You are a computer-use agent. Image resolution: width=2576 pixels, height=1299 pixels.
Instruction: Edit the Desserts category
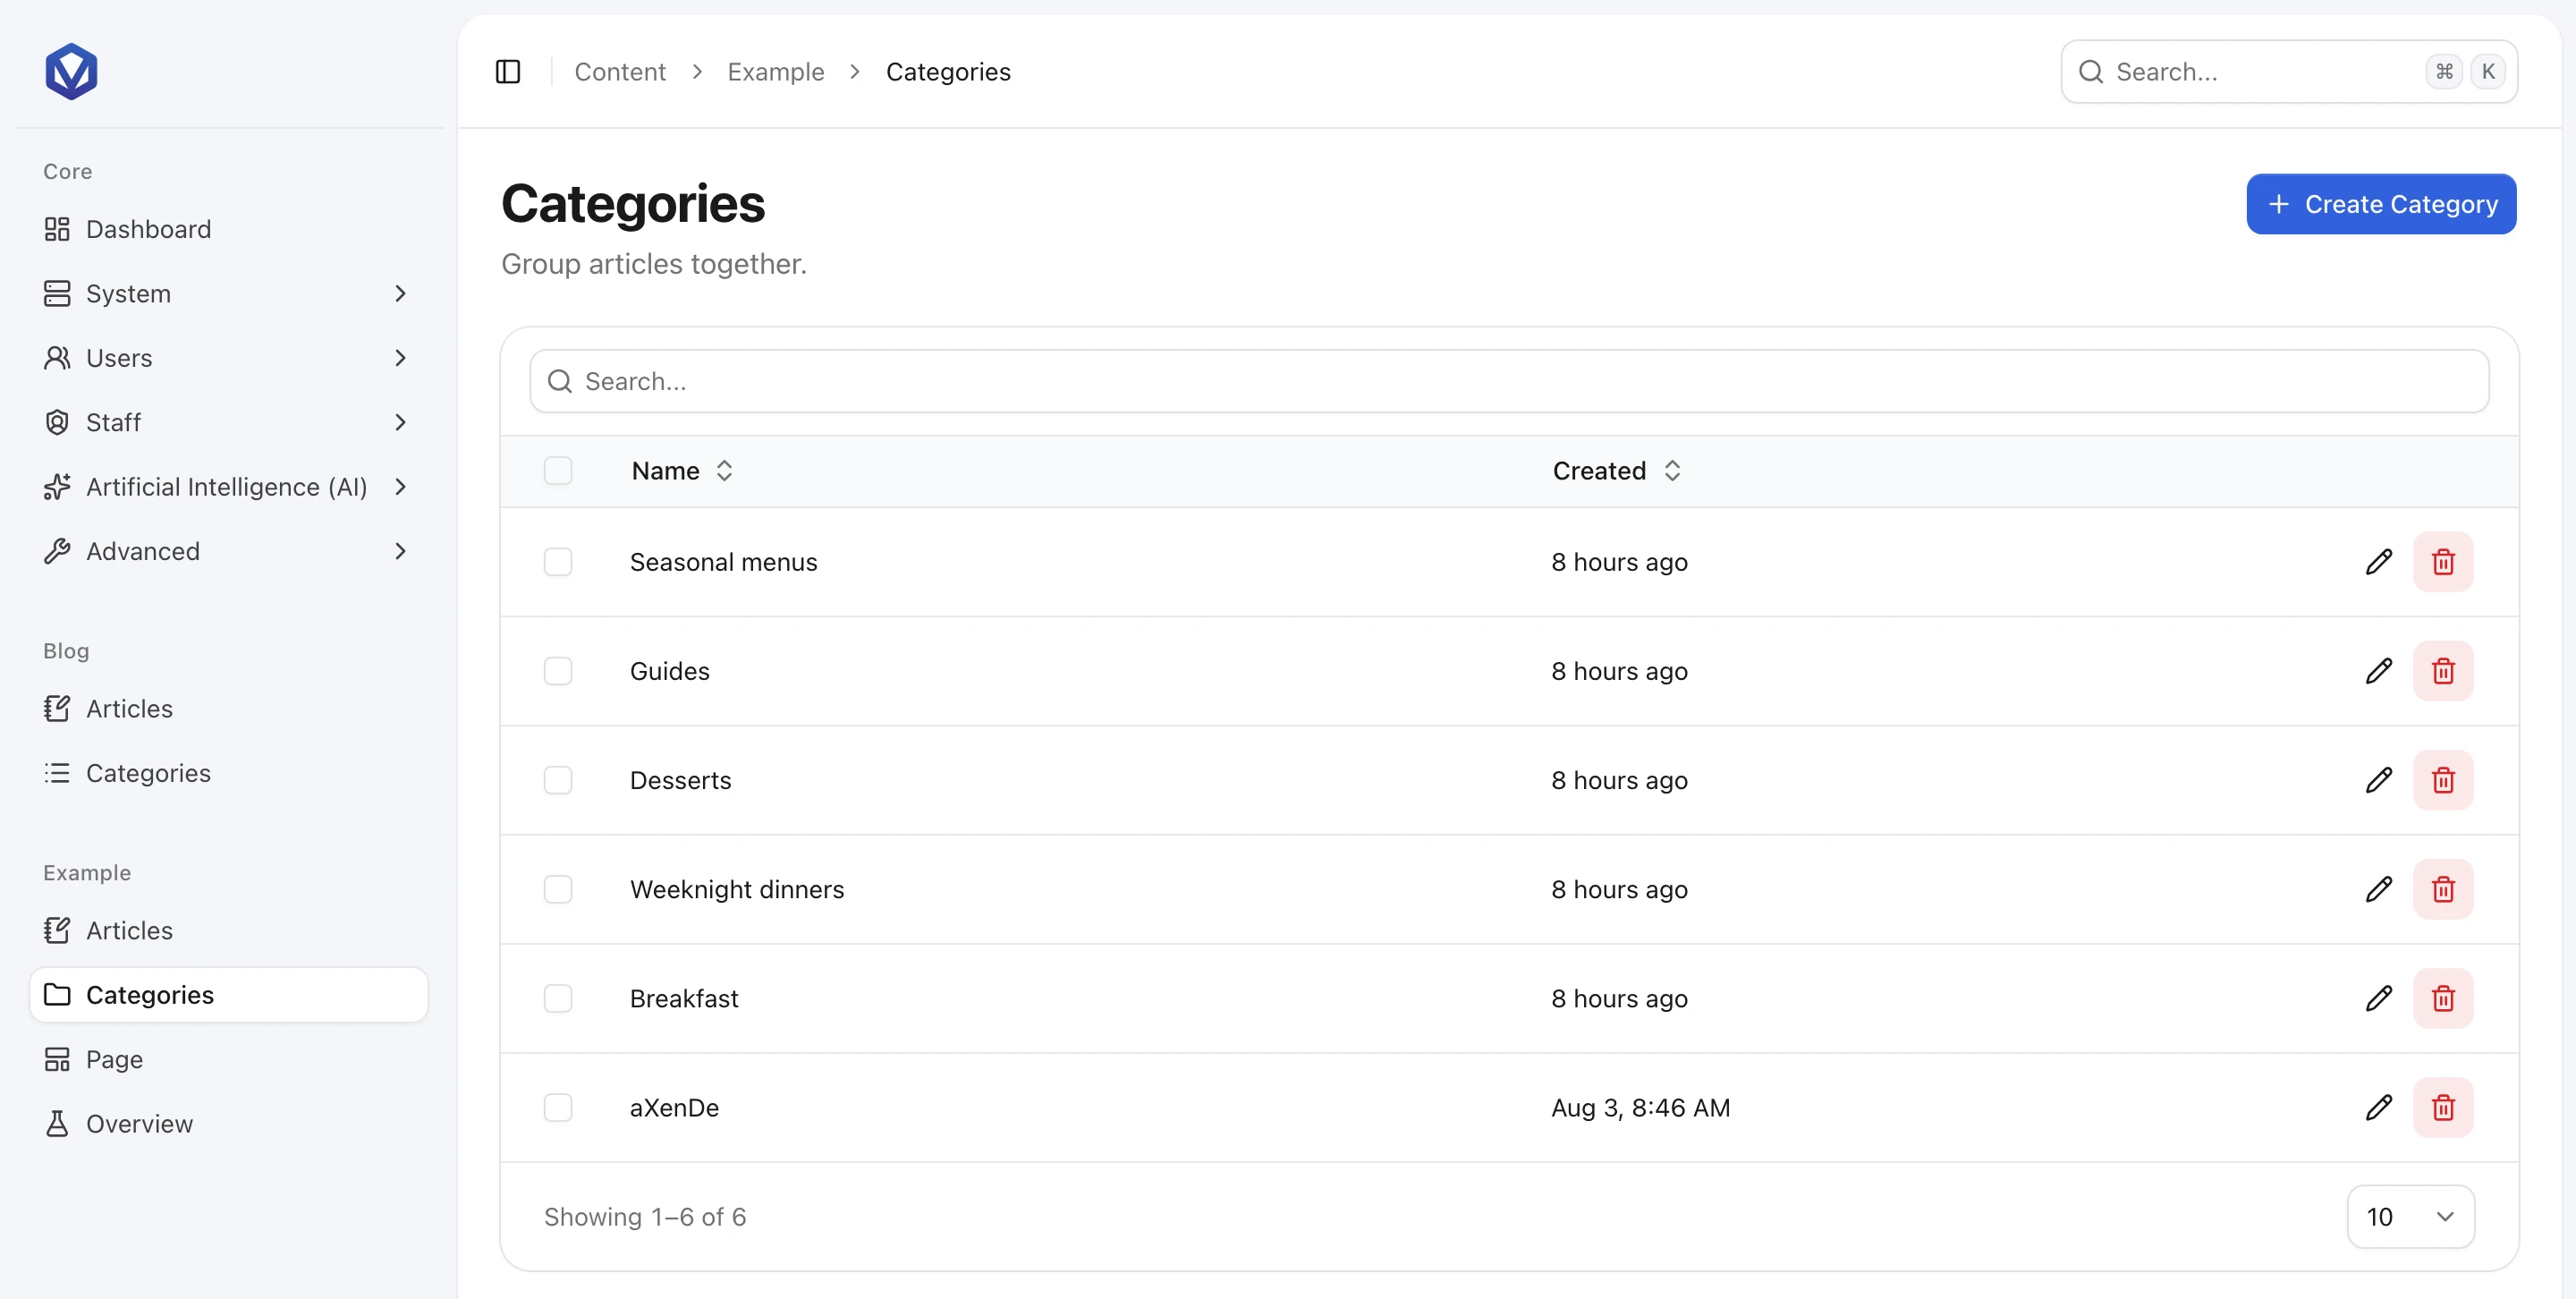2379,780
